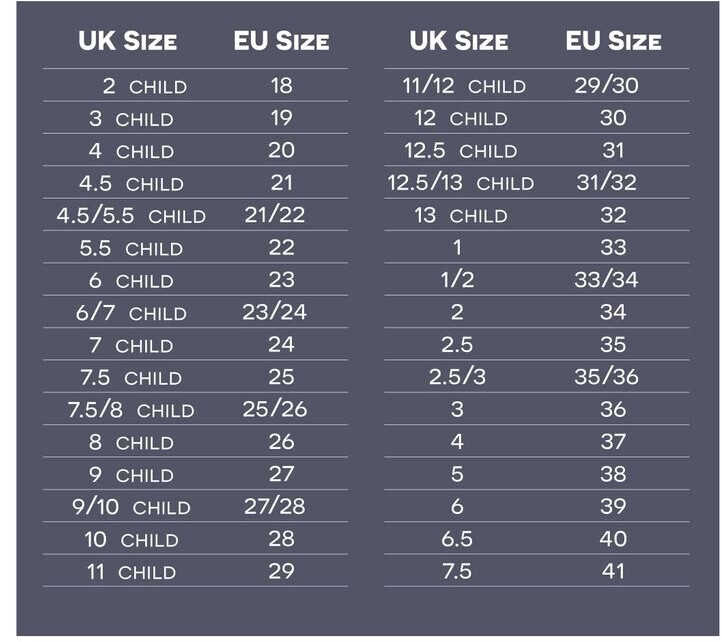Click the EU size 25/26 cell

pyautogui.click(x=275, y=410)
